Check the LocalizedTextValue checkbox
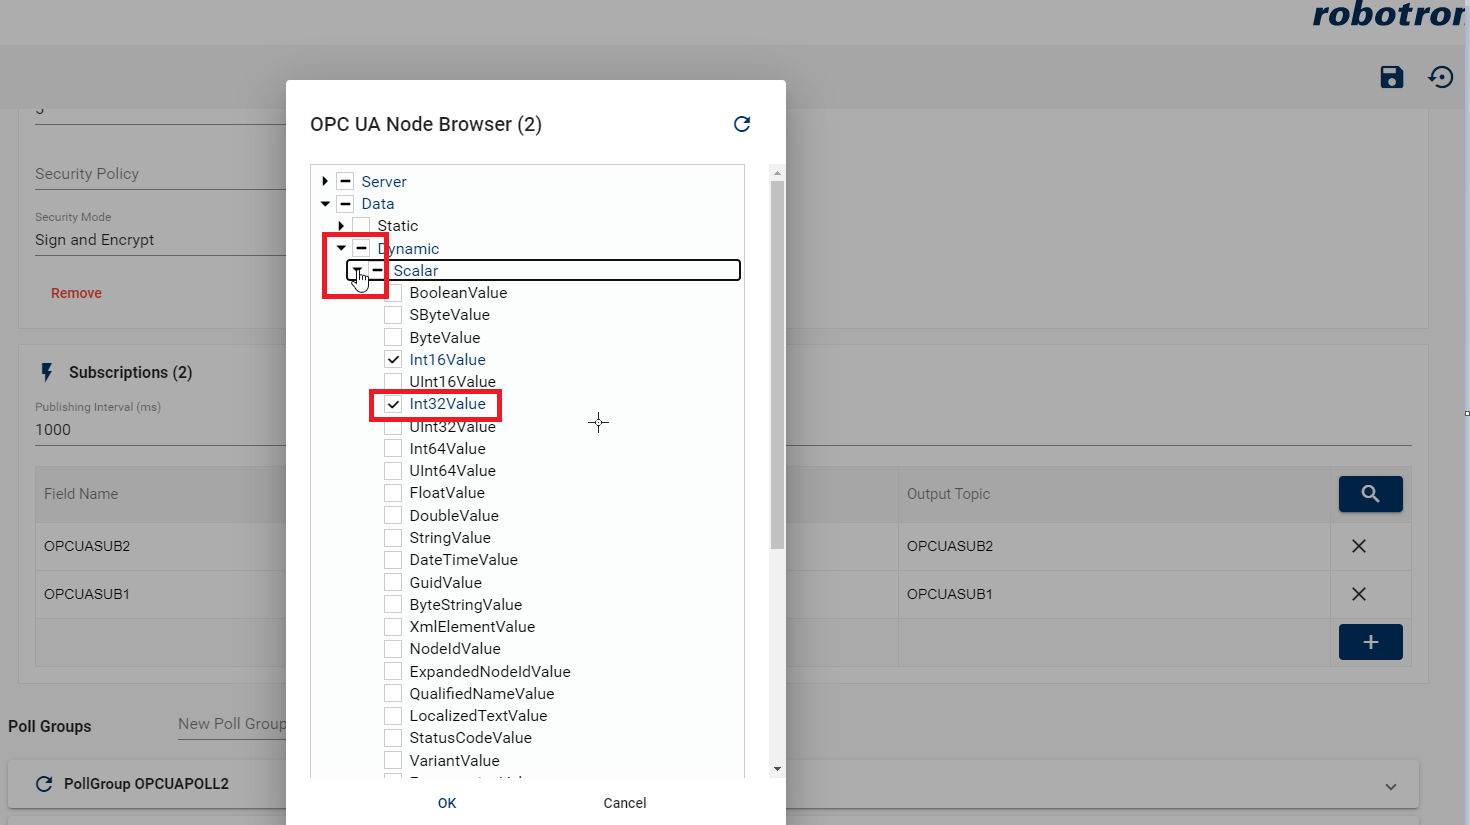The image size is (1470, 825). 393,716
